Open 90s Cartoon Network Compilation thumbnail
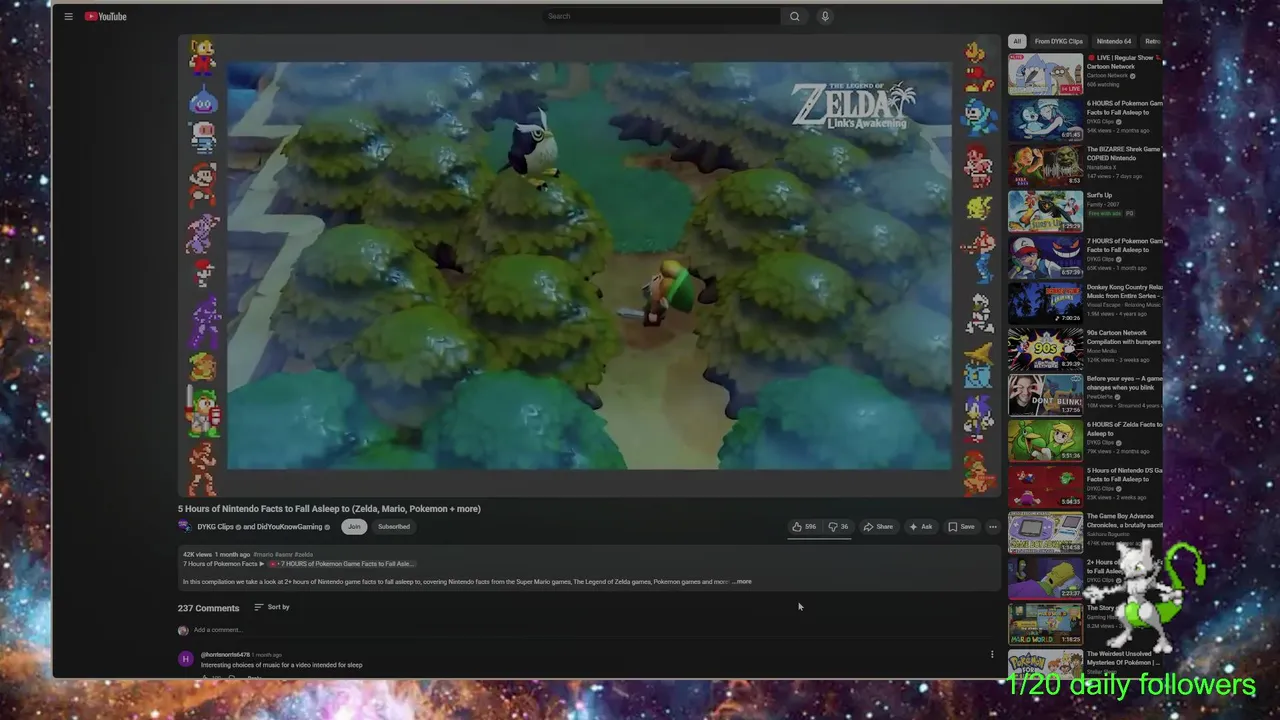The height and width of the screenshot is (720, 1280). click(x=1045, y=350)
